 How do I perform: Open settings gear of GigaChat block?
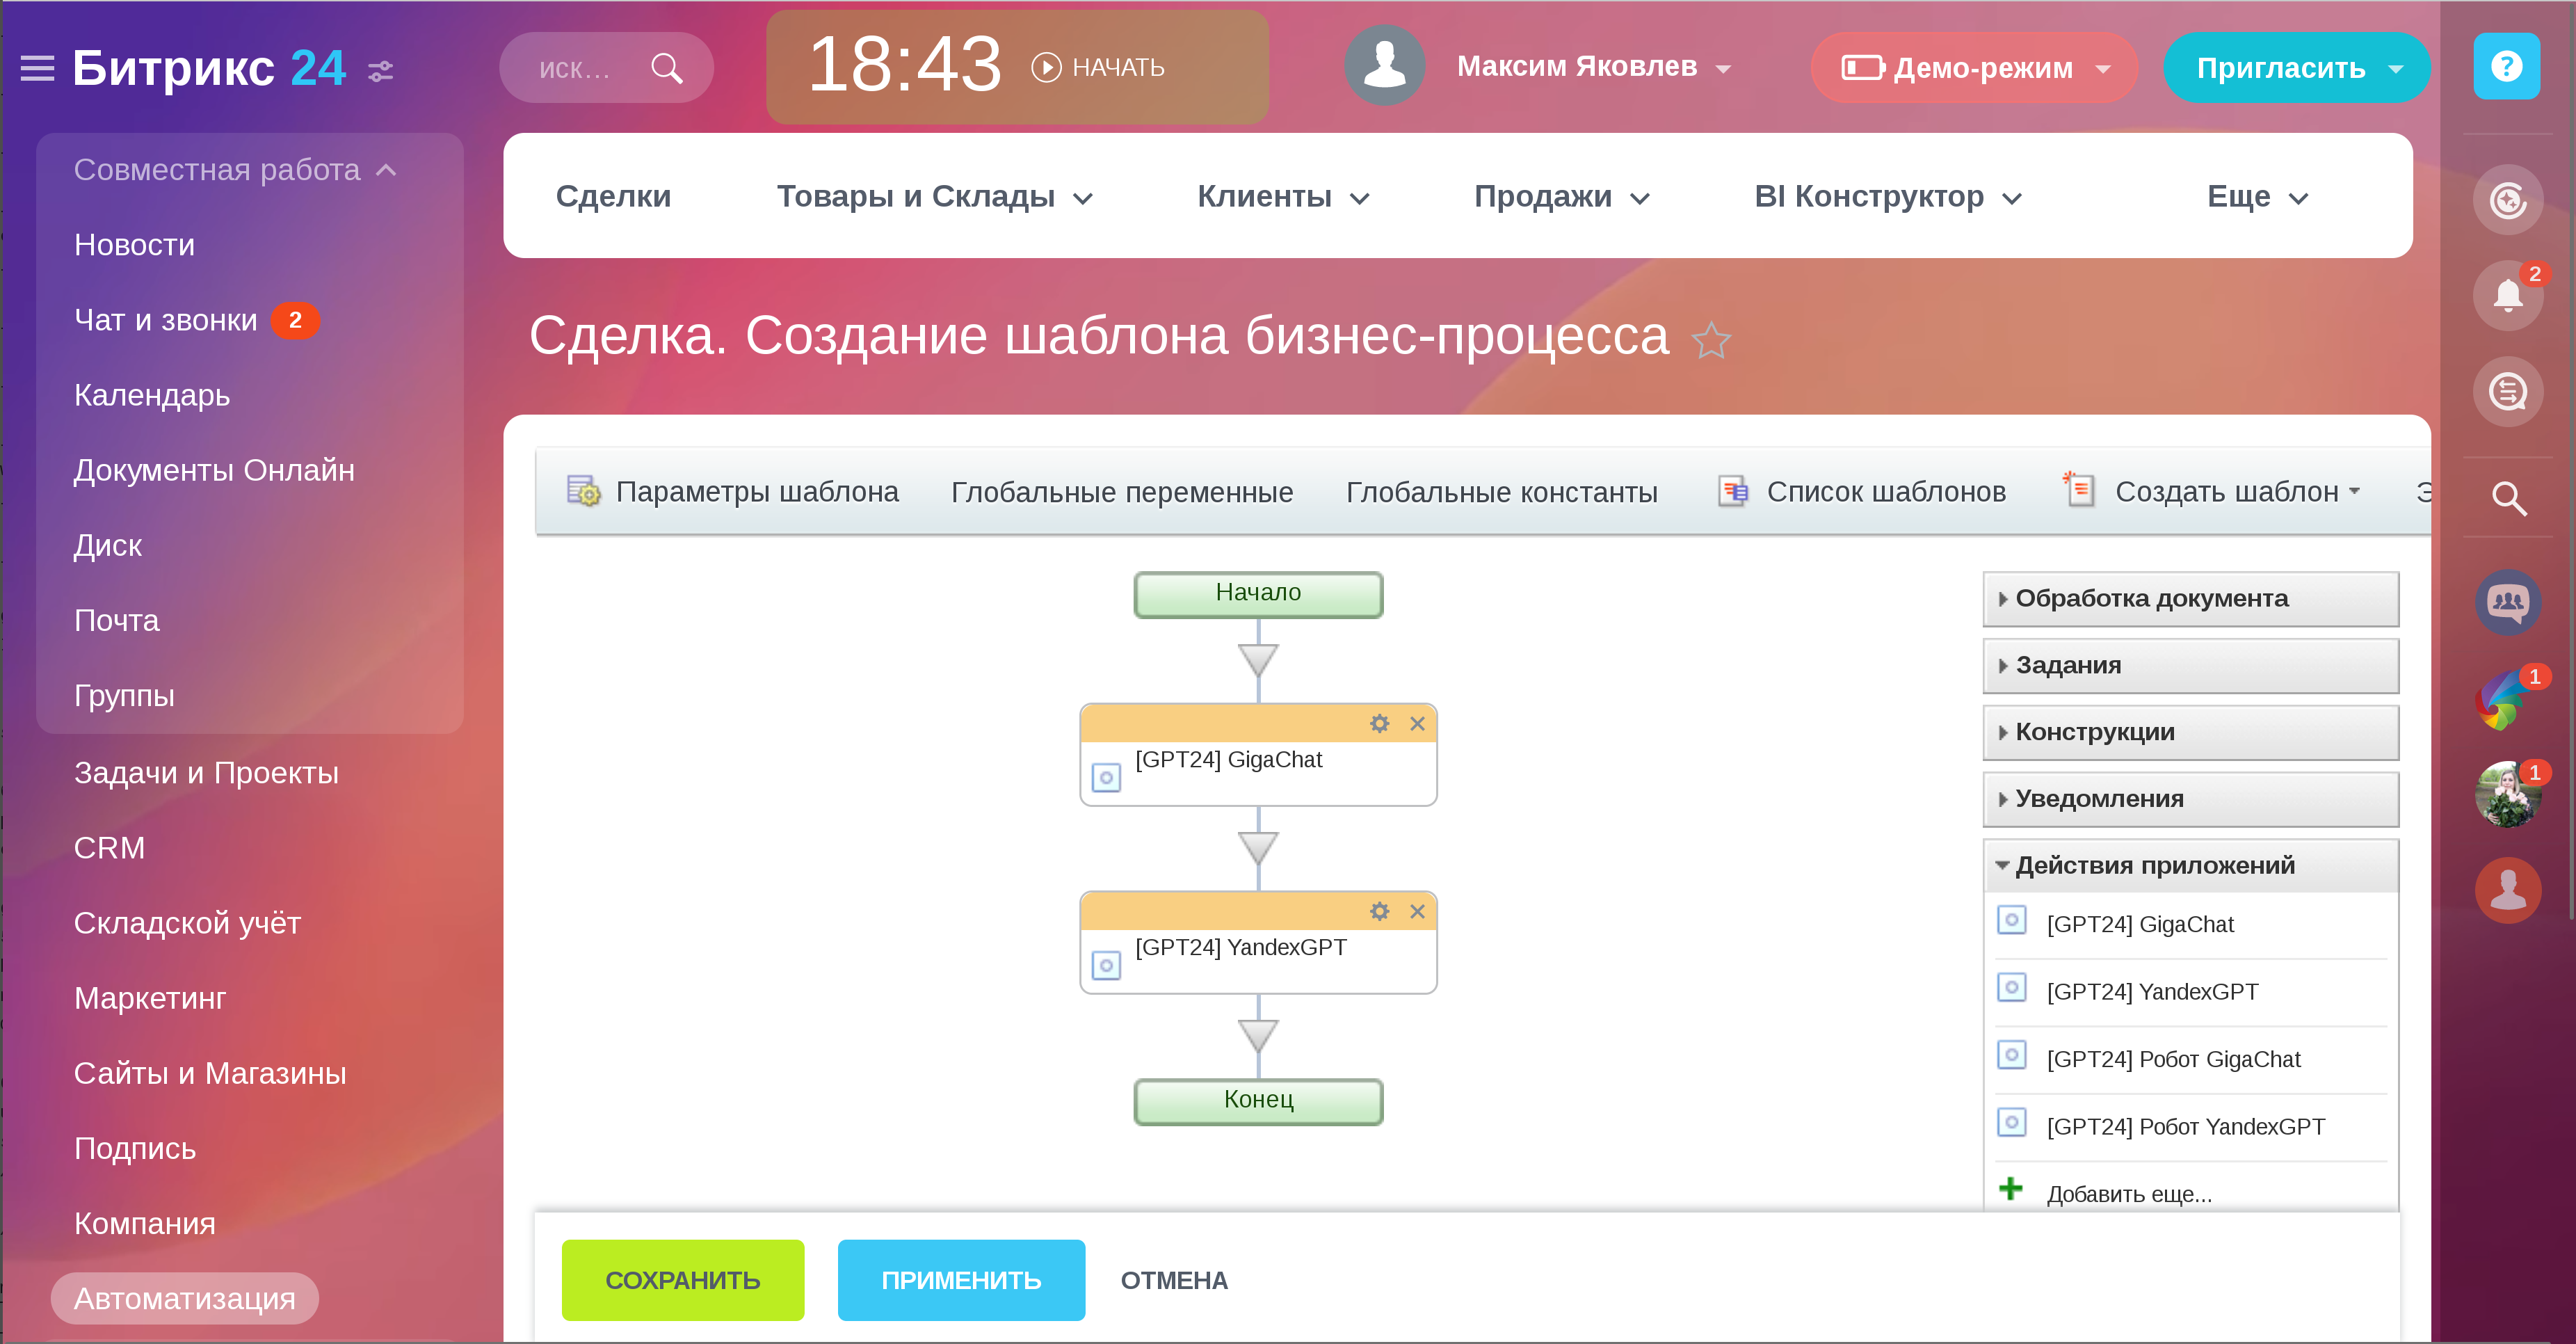coord(1379,723)
